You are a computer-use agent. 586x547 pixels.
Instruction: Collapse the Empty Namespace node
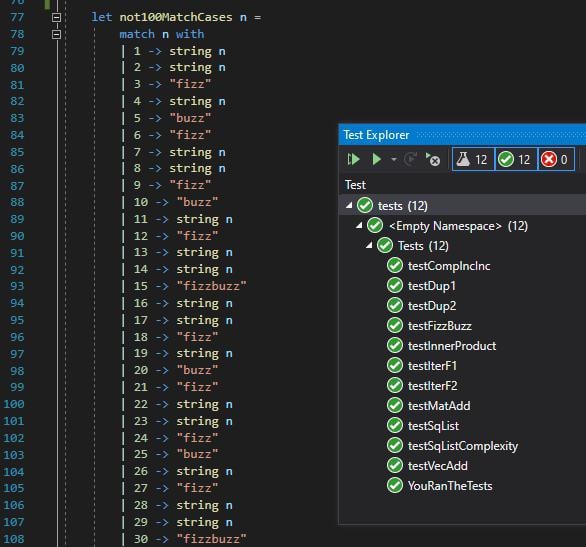point(359,225)
